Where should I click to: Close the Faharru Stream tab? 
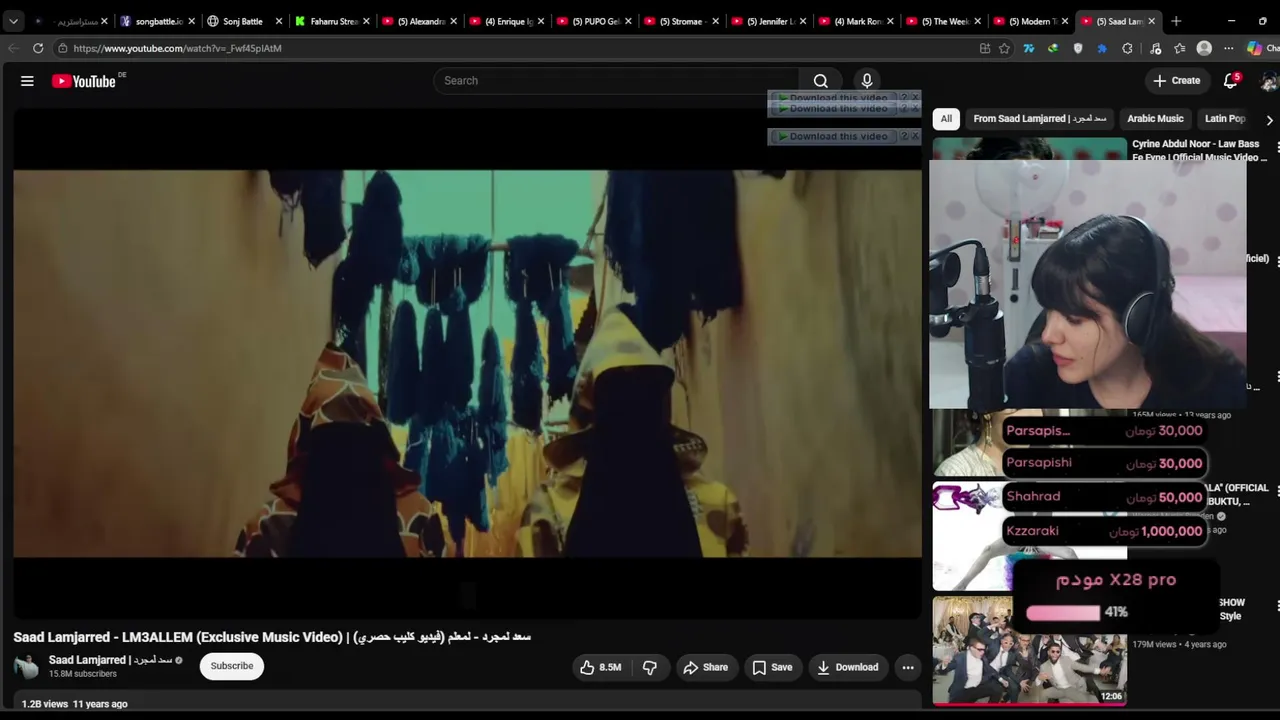366,21
